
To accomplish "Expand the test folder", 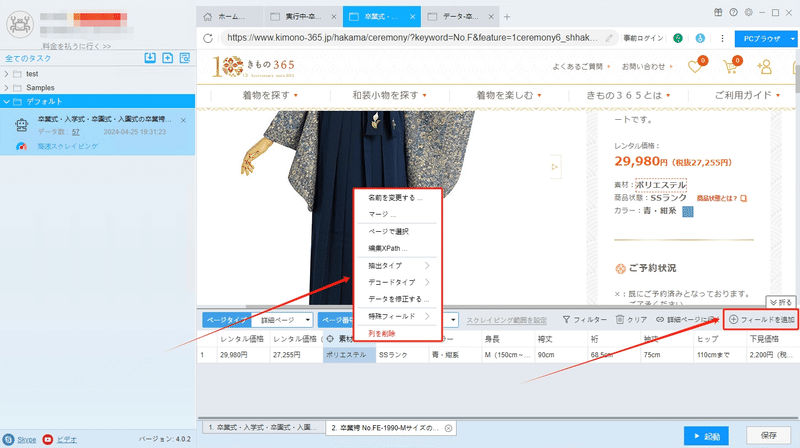I will (6, 74).
